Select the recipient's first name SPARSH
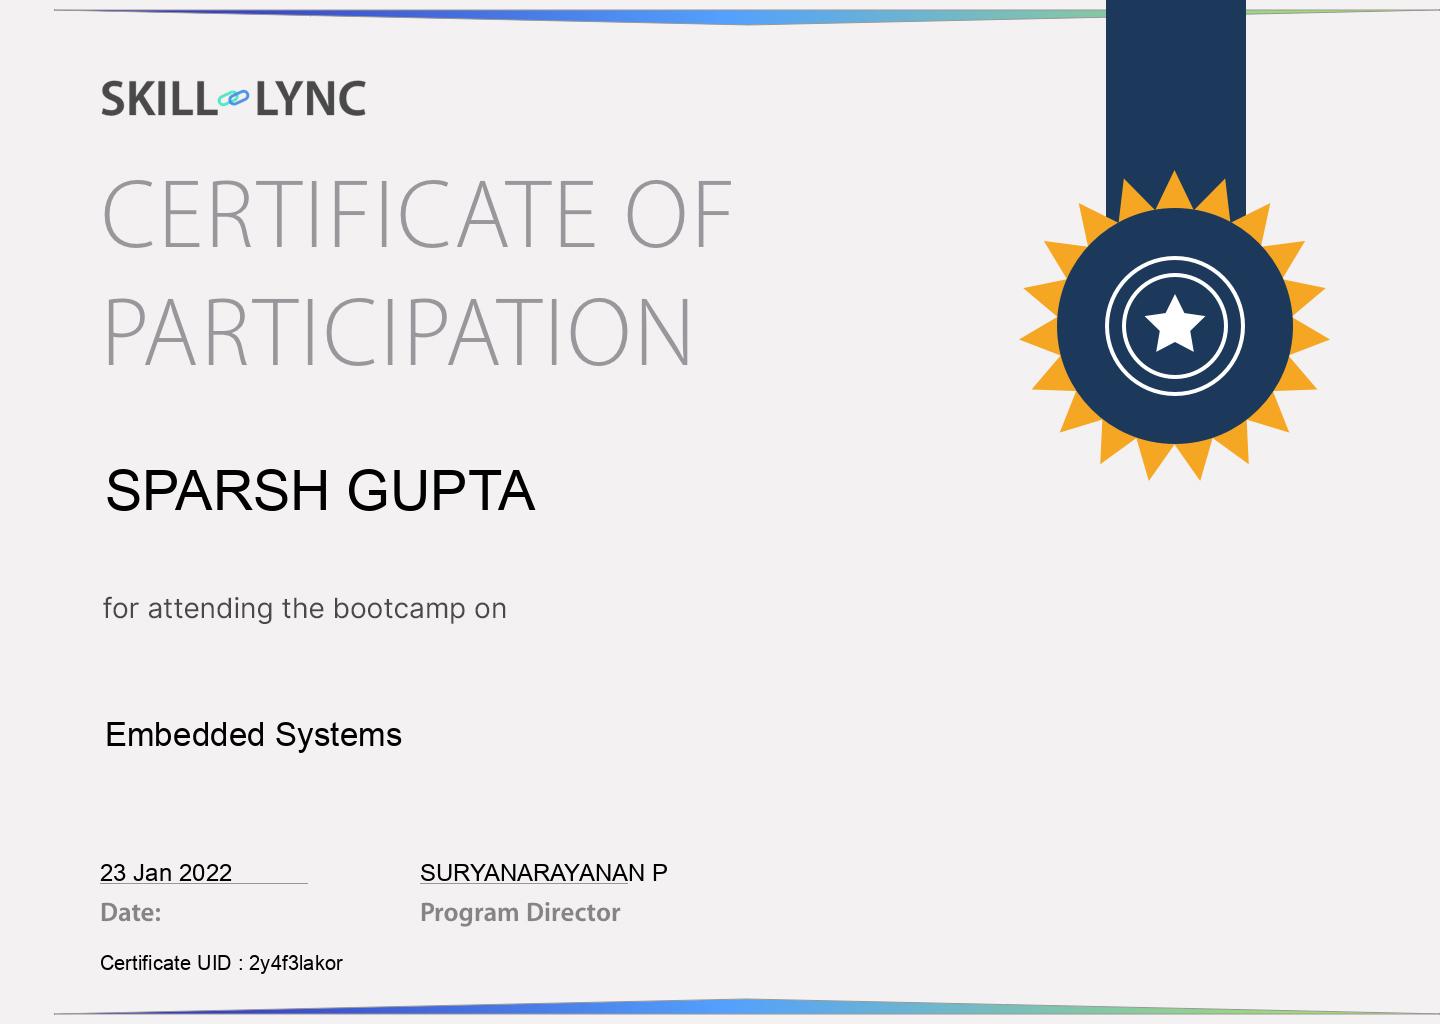Screen dimensions: 1440x1024 click(217, 491)
